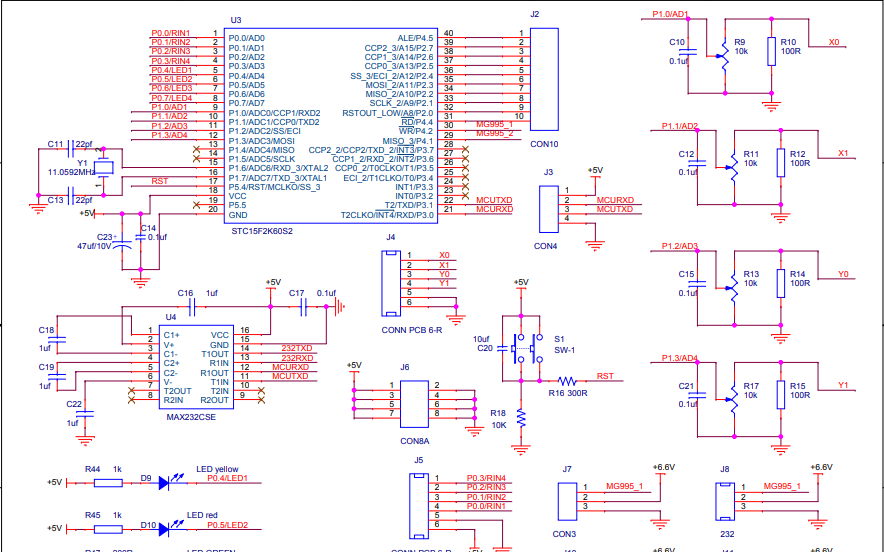Select the J8 connector body
This screenshot has width=884, height=552.
[x=725, y=501]
